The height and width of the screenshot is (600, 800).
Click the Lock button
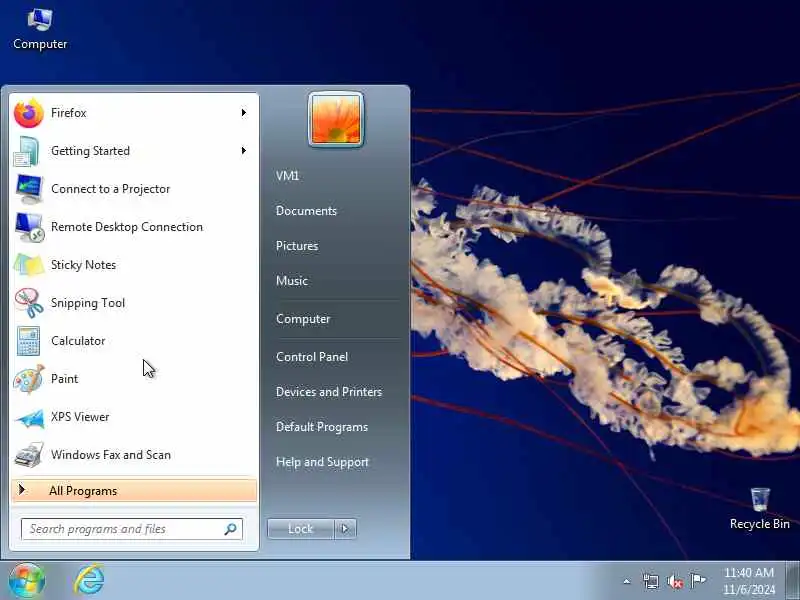301,529
